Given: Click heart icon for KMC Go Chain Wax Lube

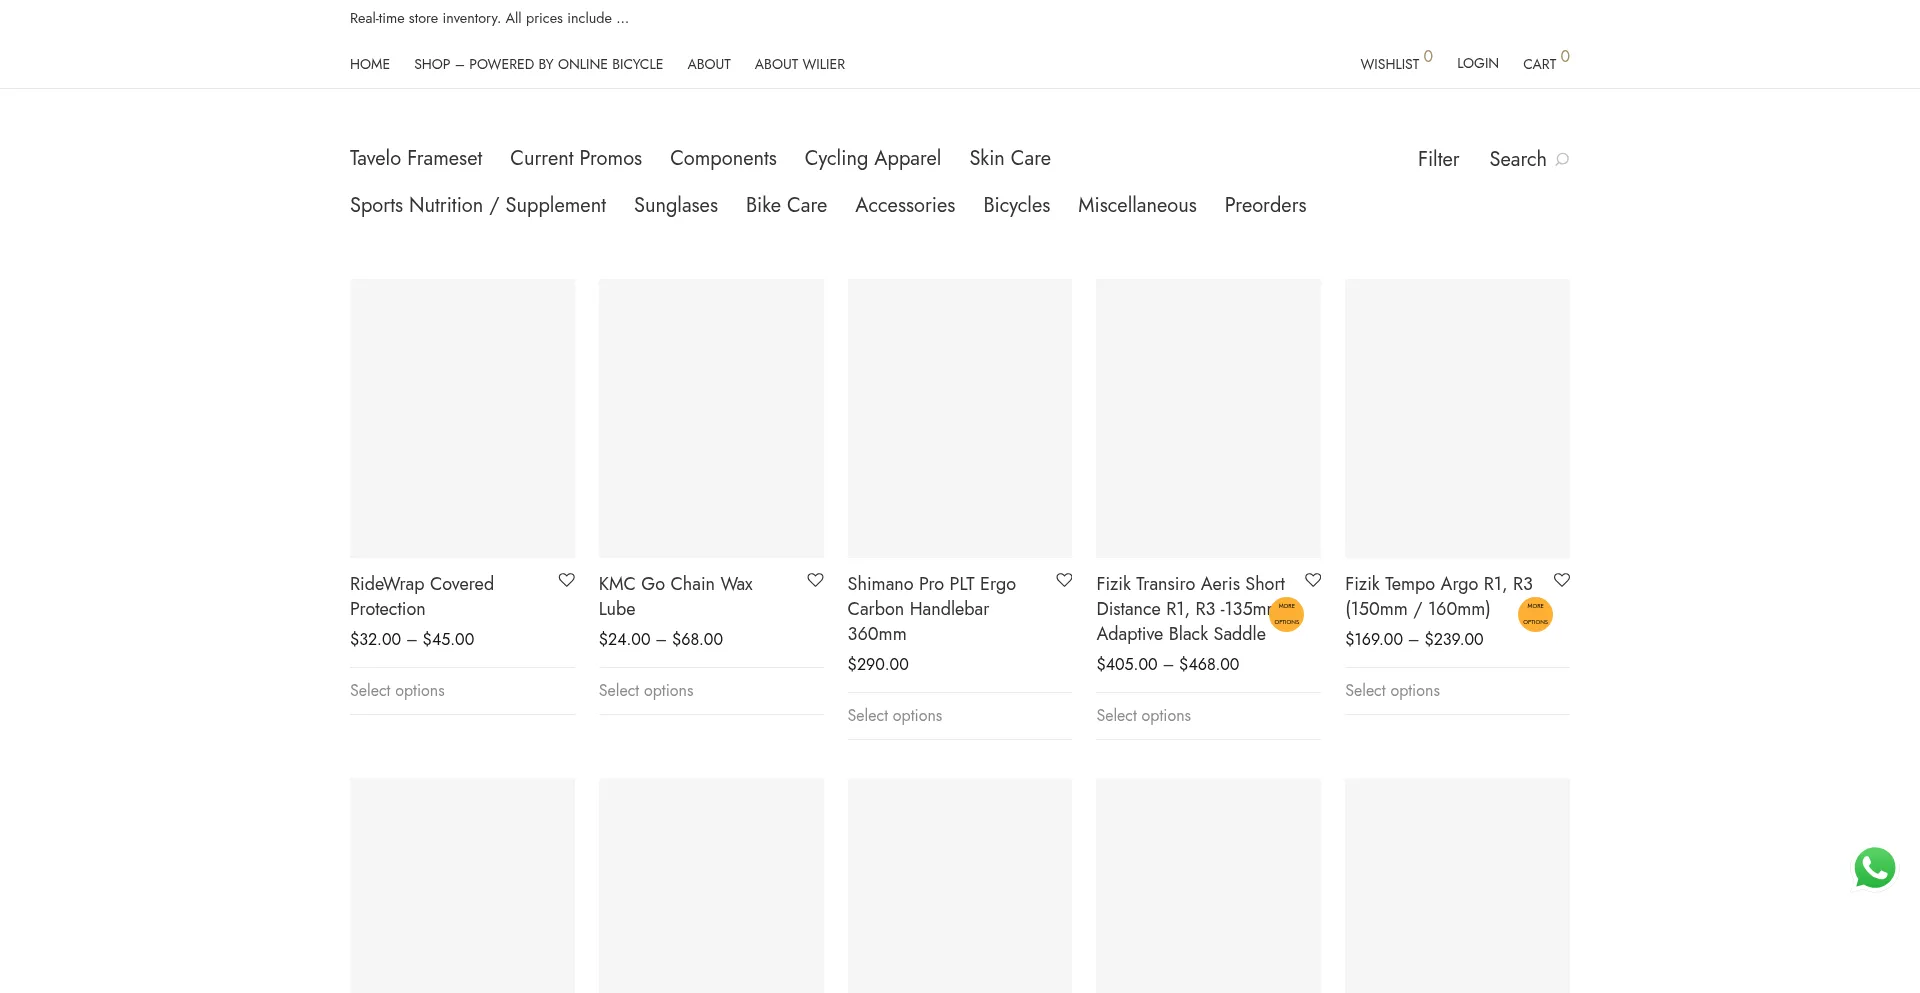Looking at the screenshot, I should [815, 580].
